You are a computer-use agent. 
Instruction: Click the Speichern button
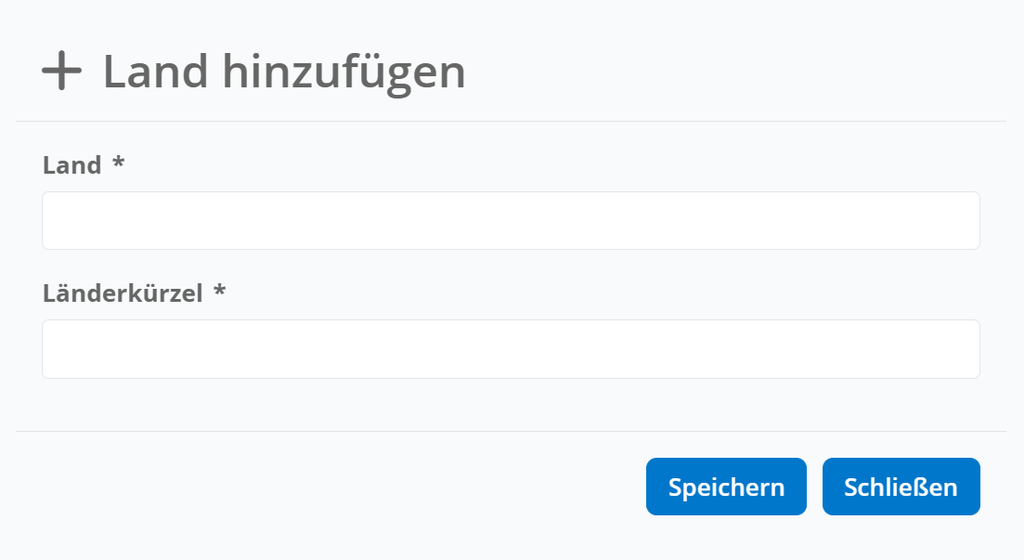pos(726,487)
